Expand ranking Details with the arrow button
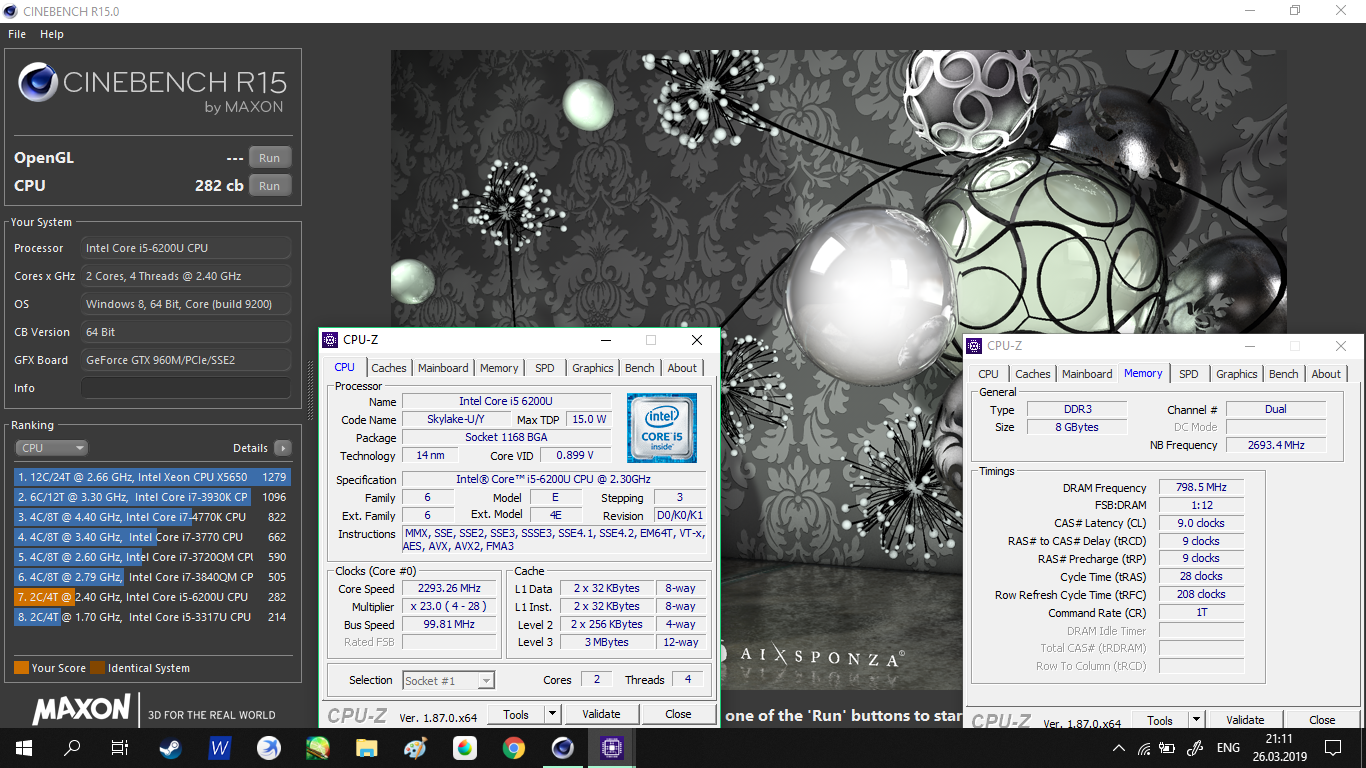Image resolution: width=1366 pixels, height=768 pixels. click(x=283, y=448)
